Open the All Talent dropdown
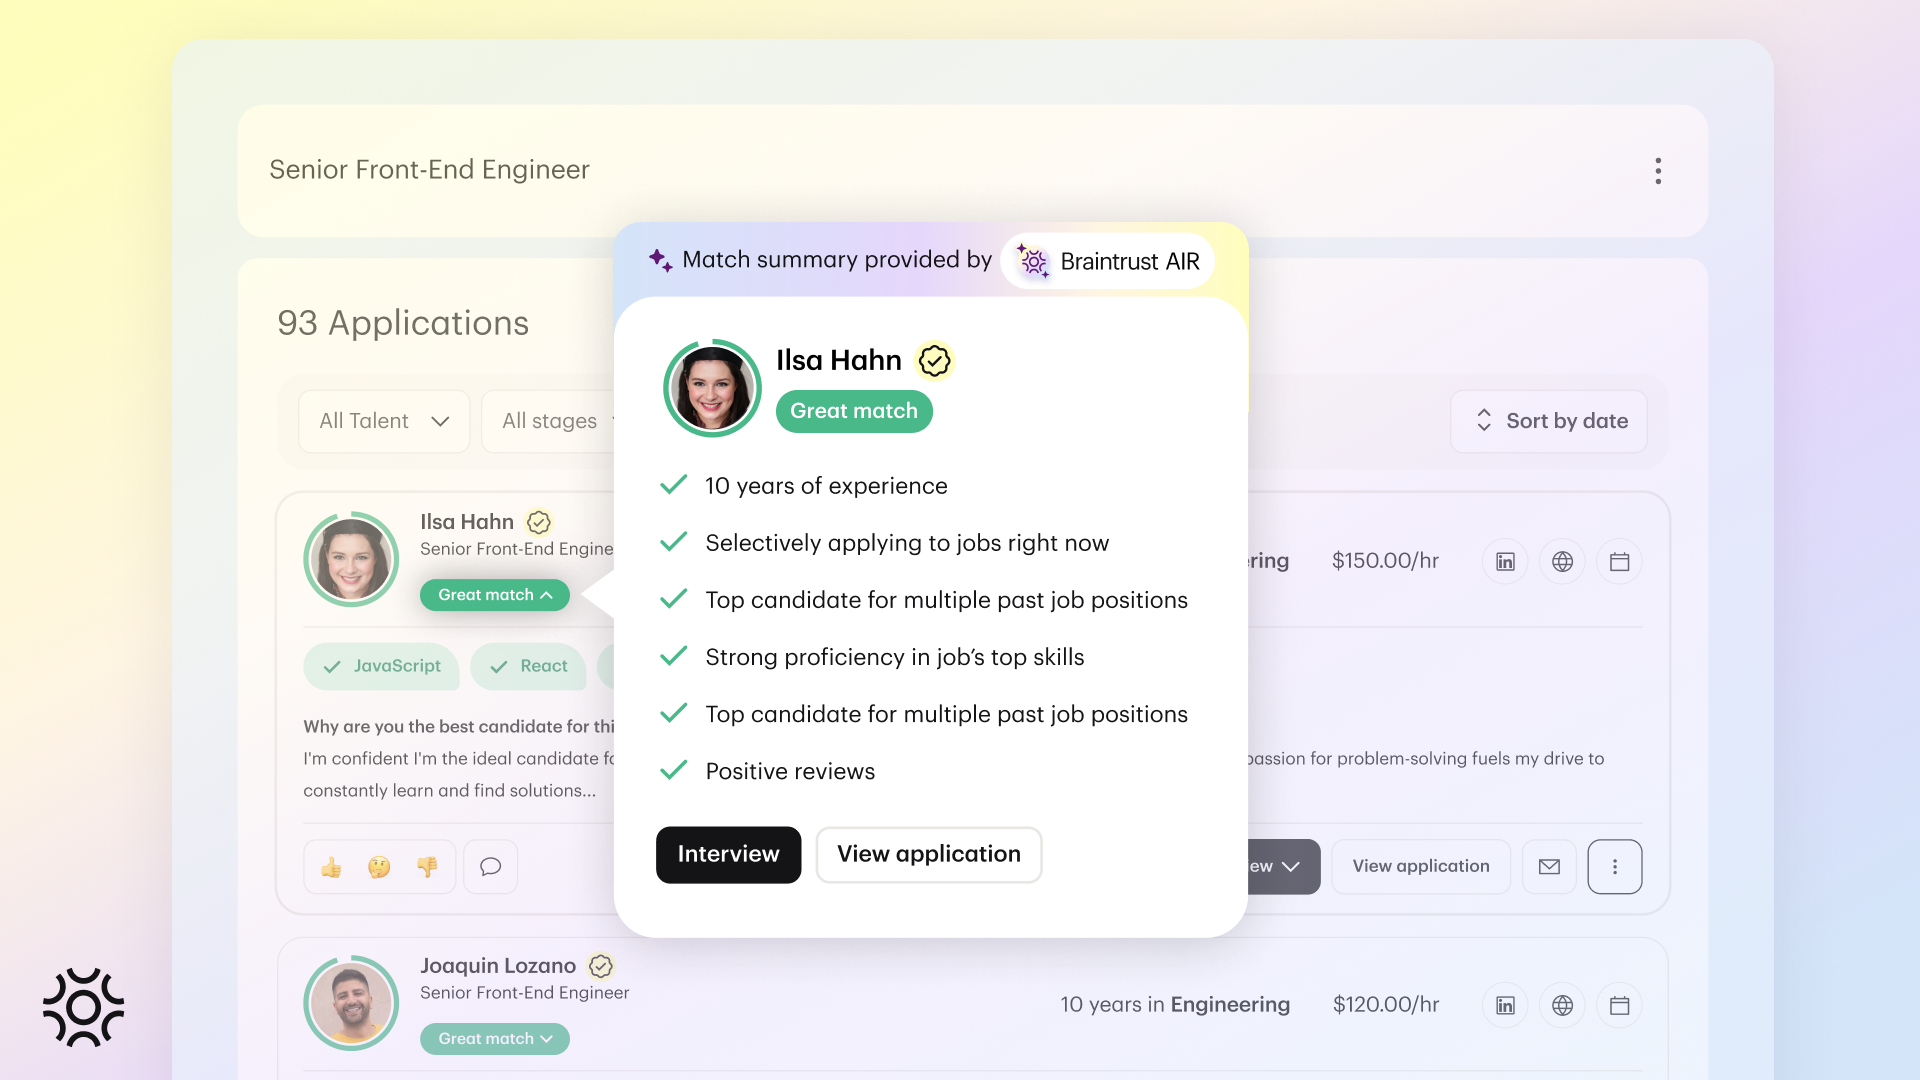 (x=384, y=421)
